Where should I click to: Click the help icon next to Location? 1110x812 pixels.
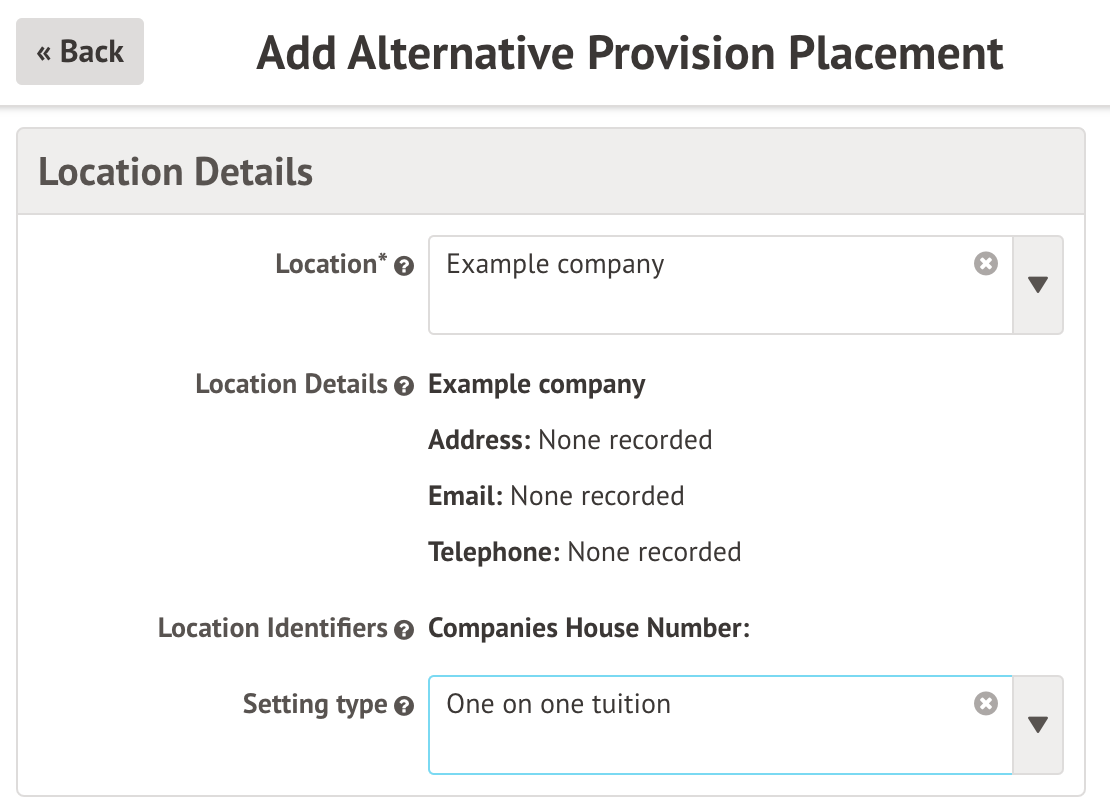tap(403, 267)
